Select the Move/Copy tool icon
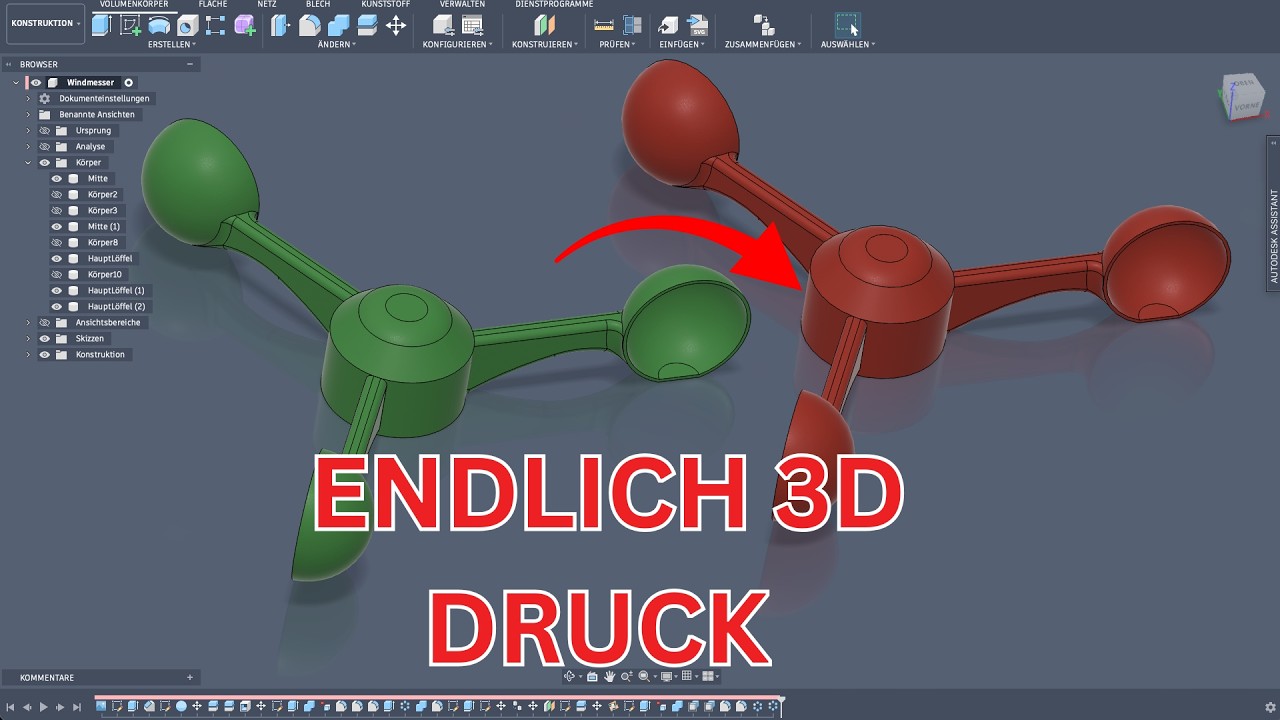 (396, 26)
